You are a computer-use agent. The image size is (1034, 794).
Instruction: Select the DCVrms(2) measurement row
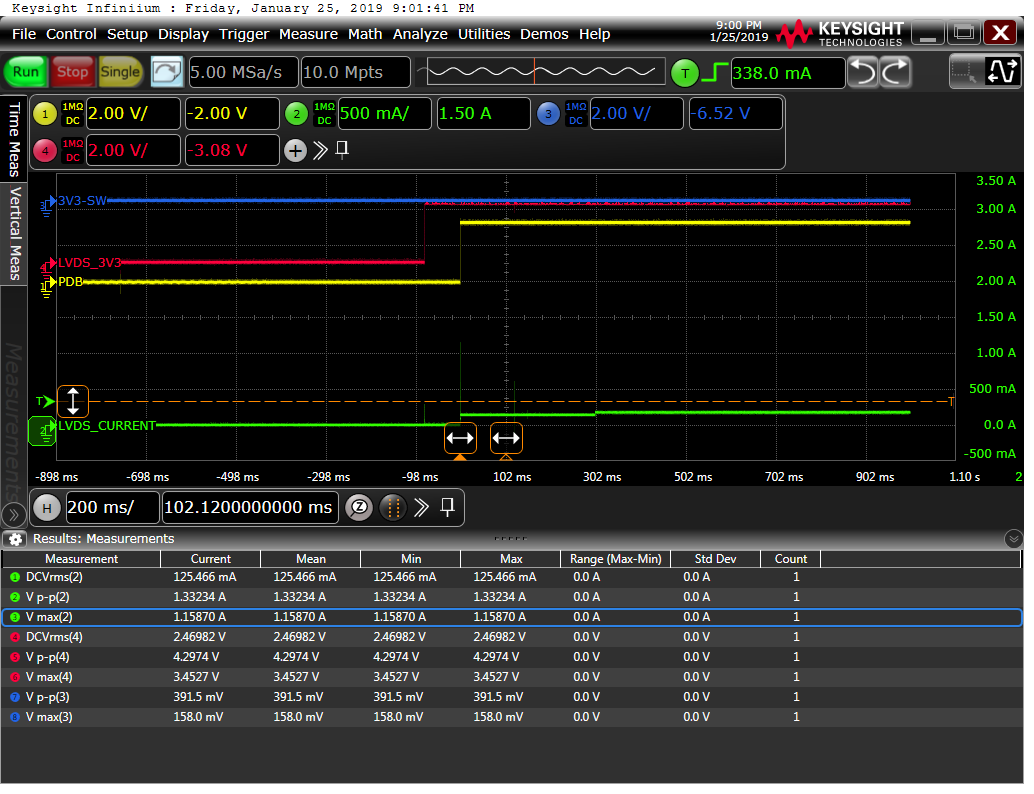[512, 578]
